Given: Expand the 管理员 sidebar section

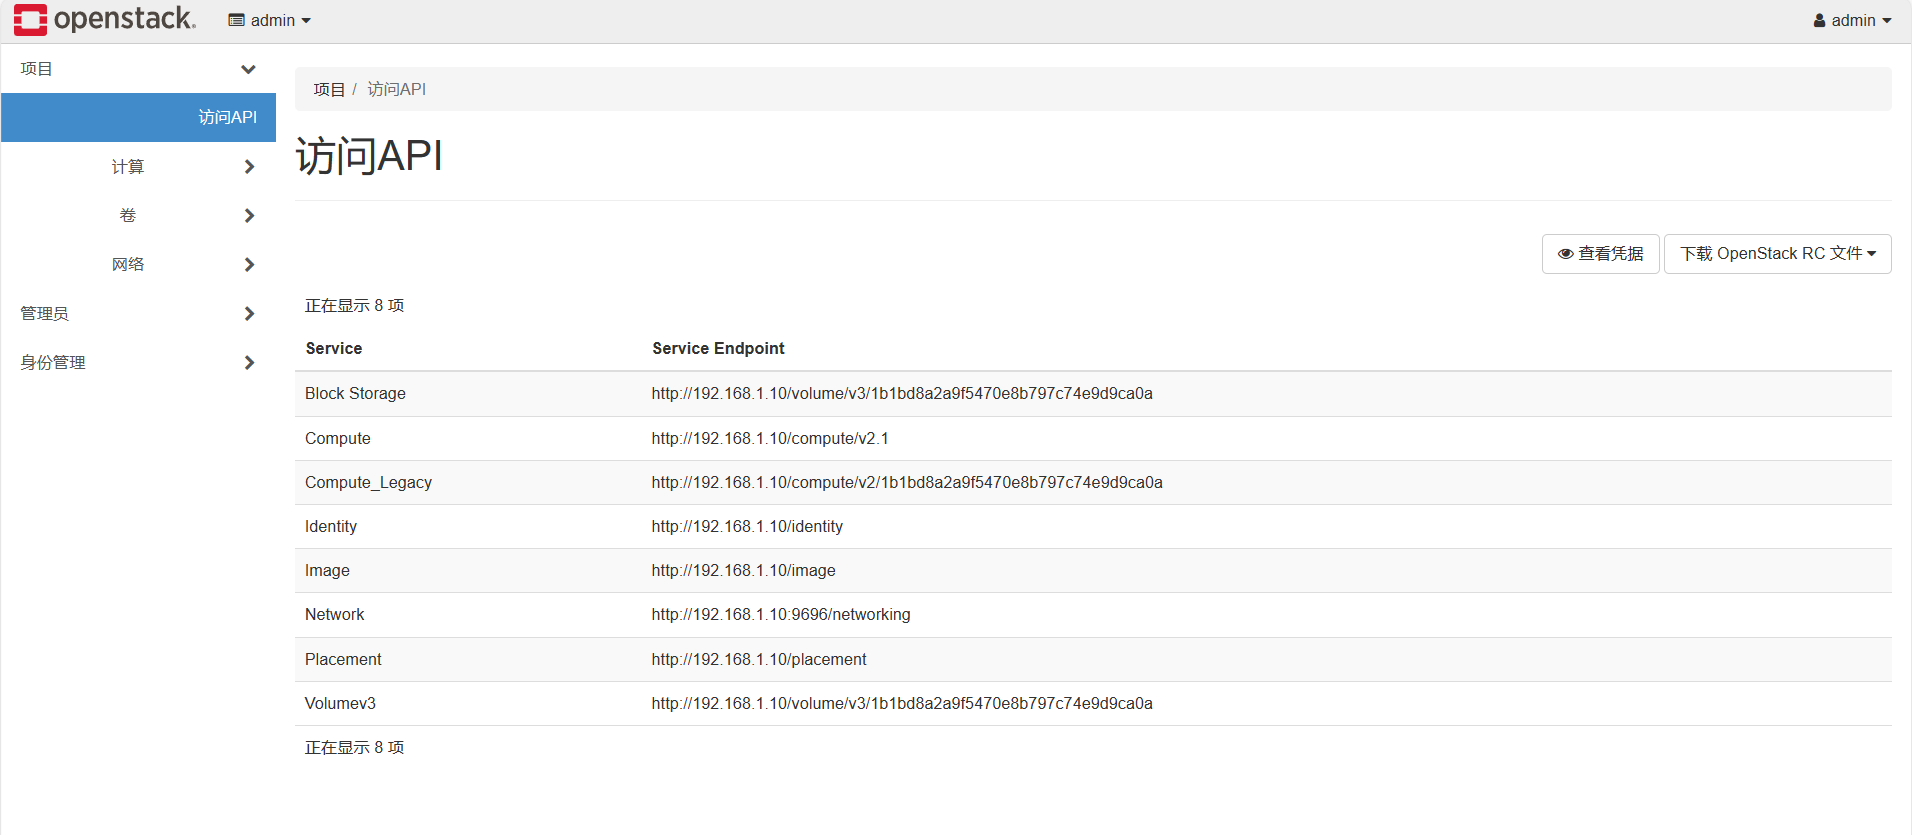Looking at the screenshot, I should tap(138, 313).
